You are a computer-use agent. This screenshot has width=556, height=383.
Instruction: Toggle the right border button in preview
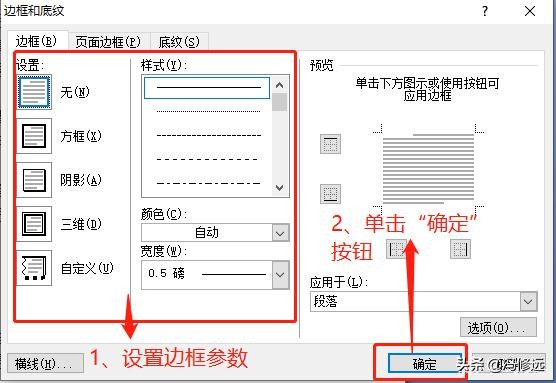(x=461, y=249)
